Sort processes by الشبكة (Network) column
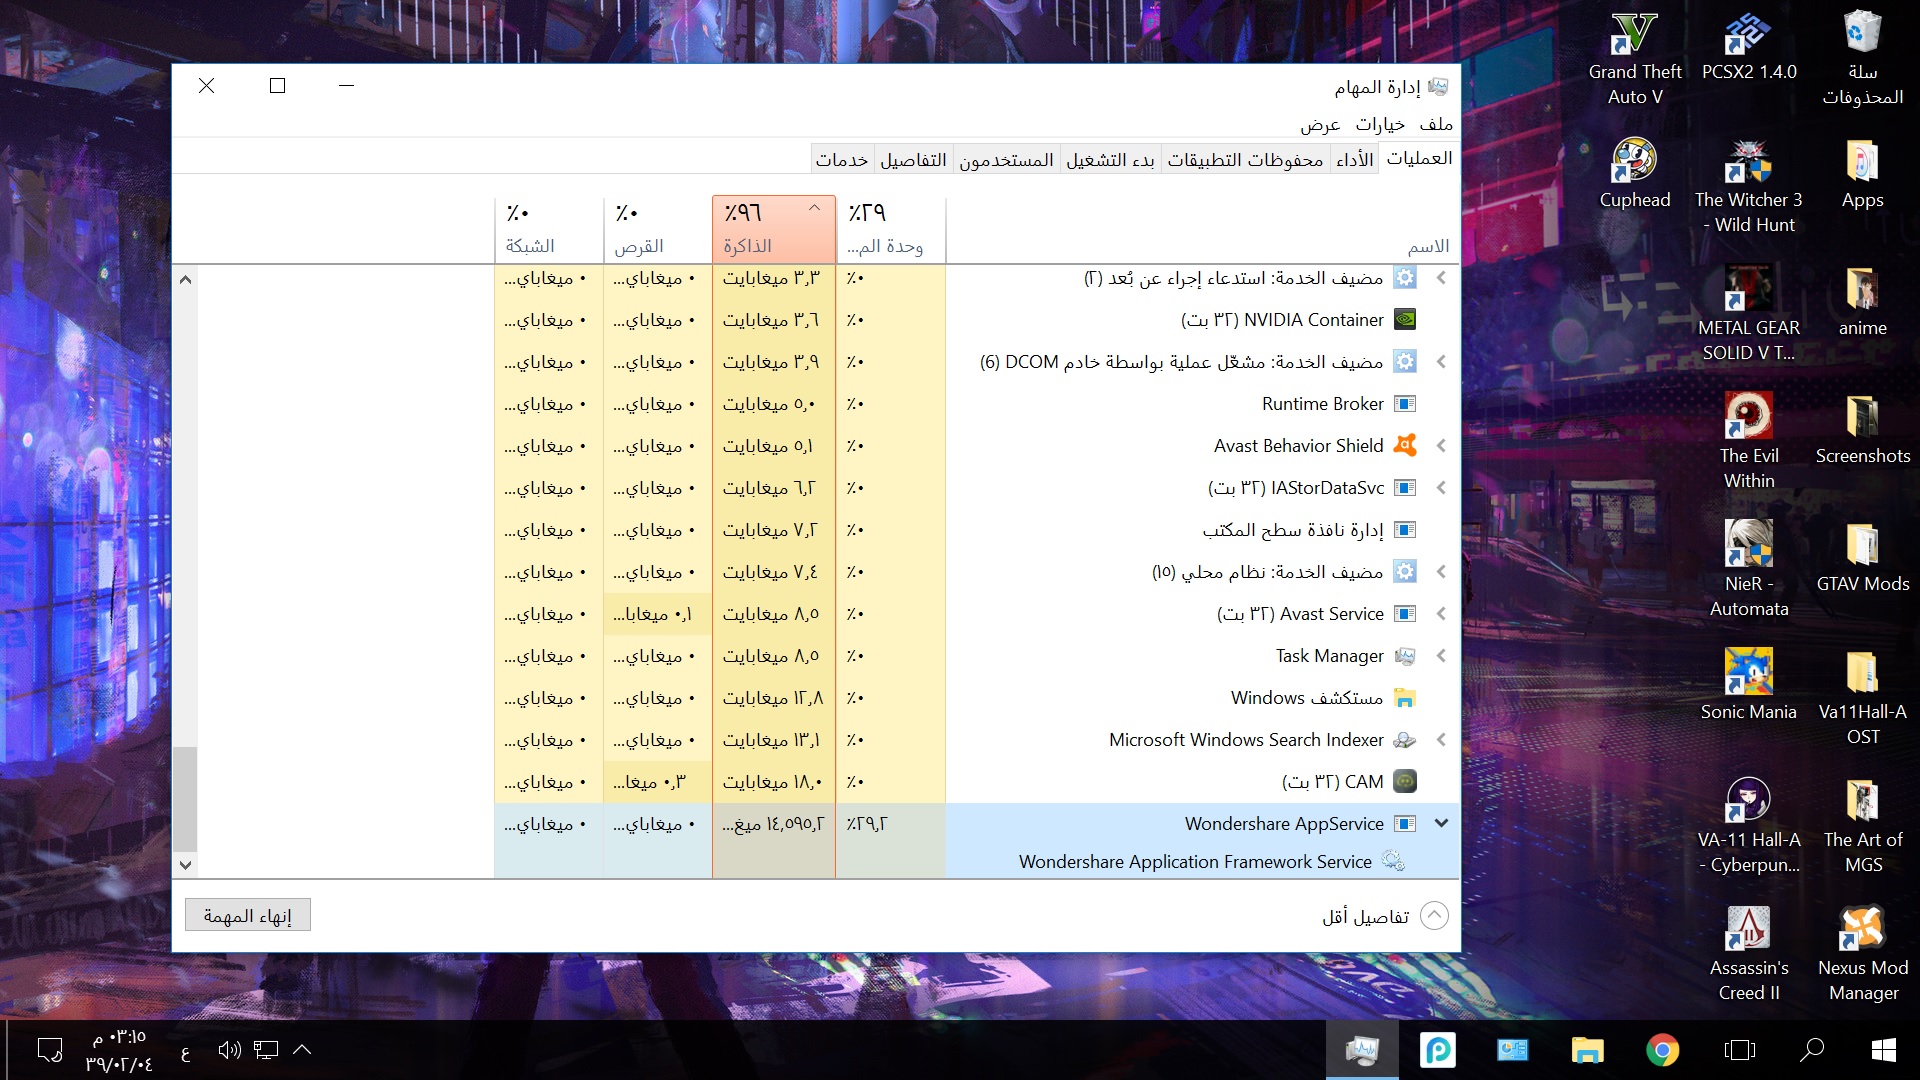Screen dimensions: 1920x1080 point(549,229)
